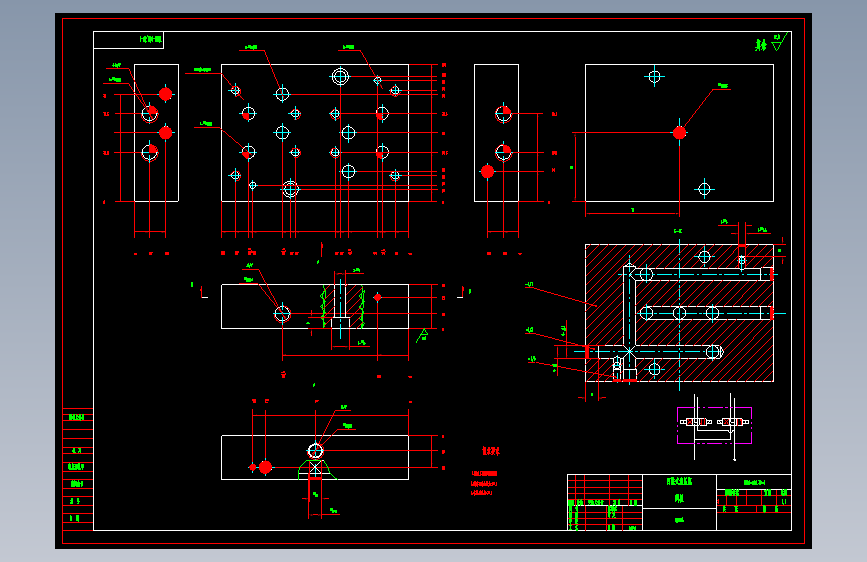Click the center circle in bottom view
The height and width of the screenshot is (562, 867).
tap(315, 451)
